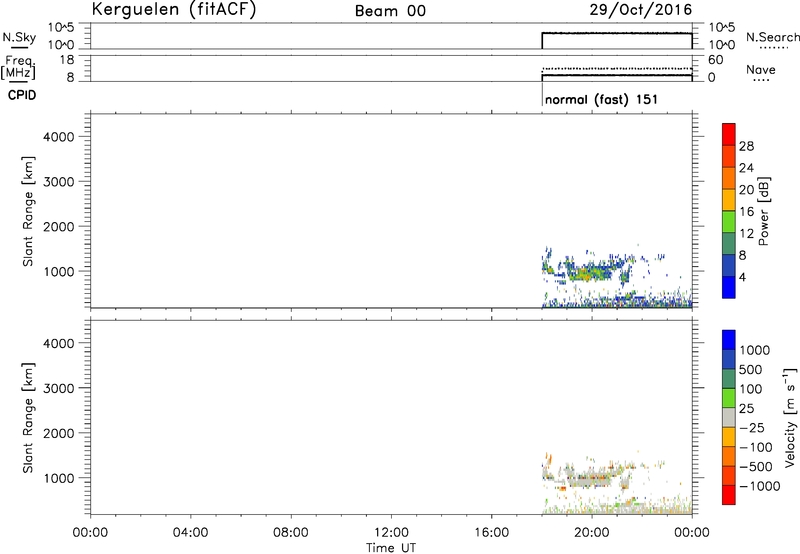Click the "04:00" time tick label
This screenshot has width=800, height=554.
tap(190, 533)
